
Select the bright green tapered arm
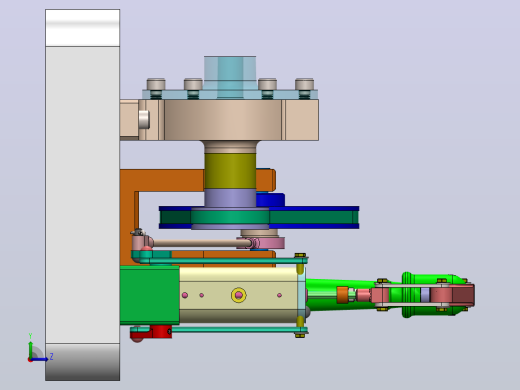(x=340, y=284)
